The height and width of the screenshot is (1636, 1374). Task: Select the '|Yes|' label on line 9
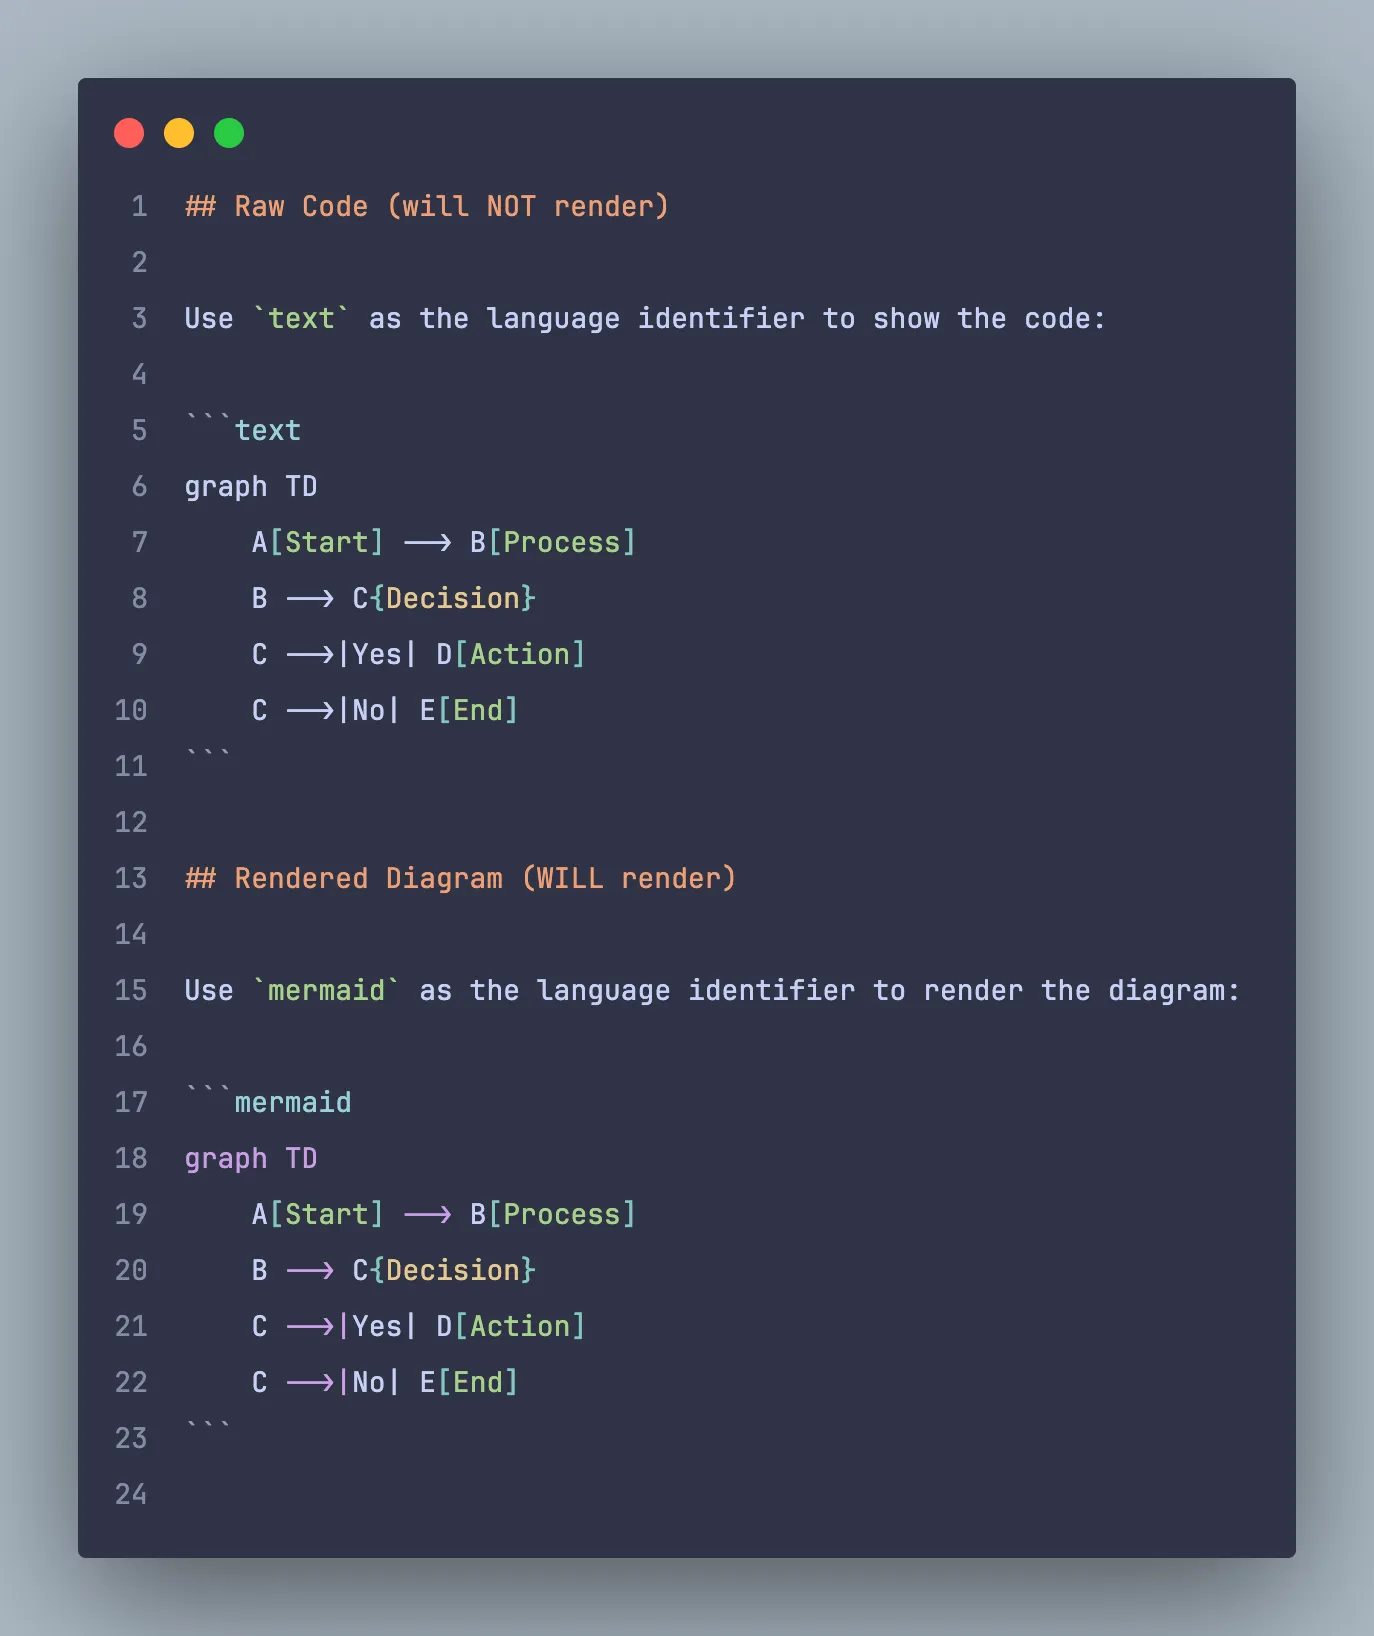click(375, 654)
